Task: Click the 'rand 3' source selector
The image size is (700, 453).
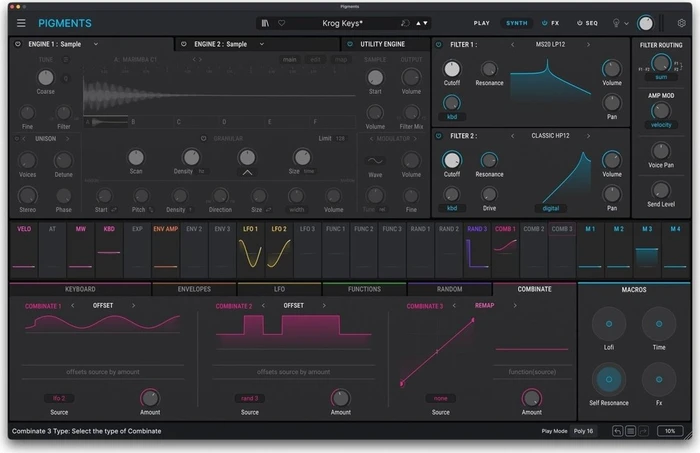Action: (250, 398)
